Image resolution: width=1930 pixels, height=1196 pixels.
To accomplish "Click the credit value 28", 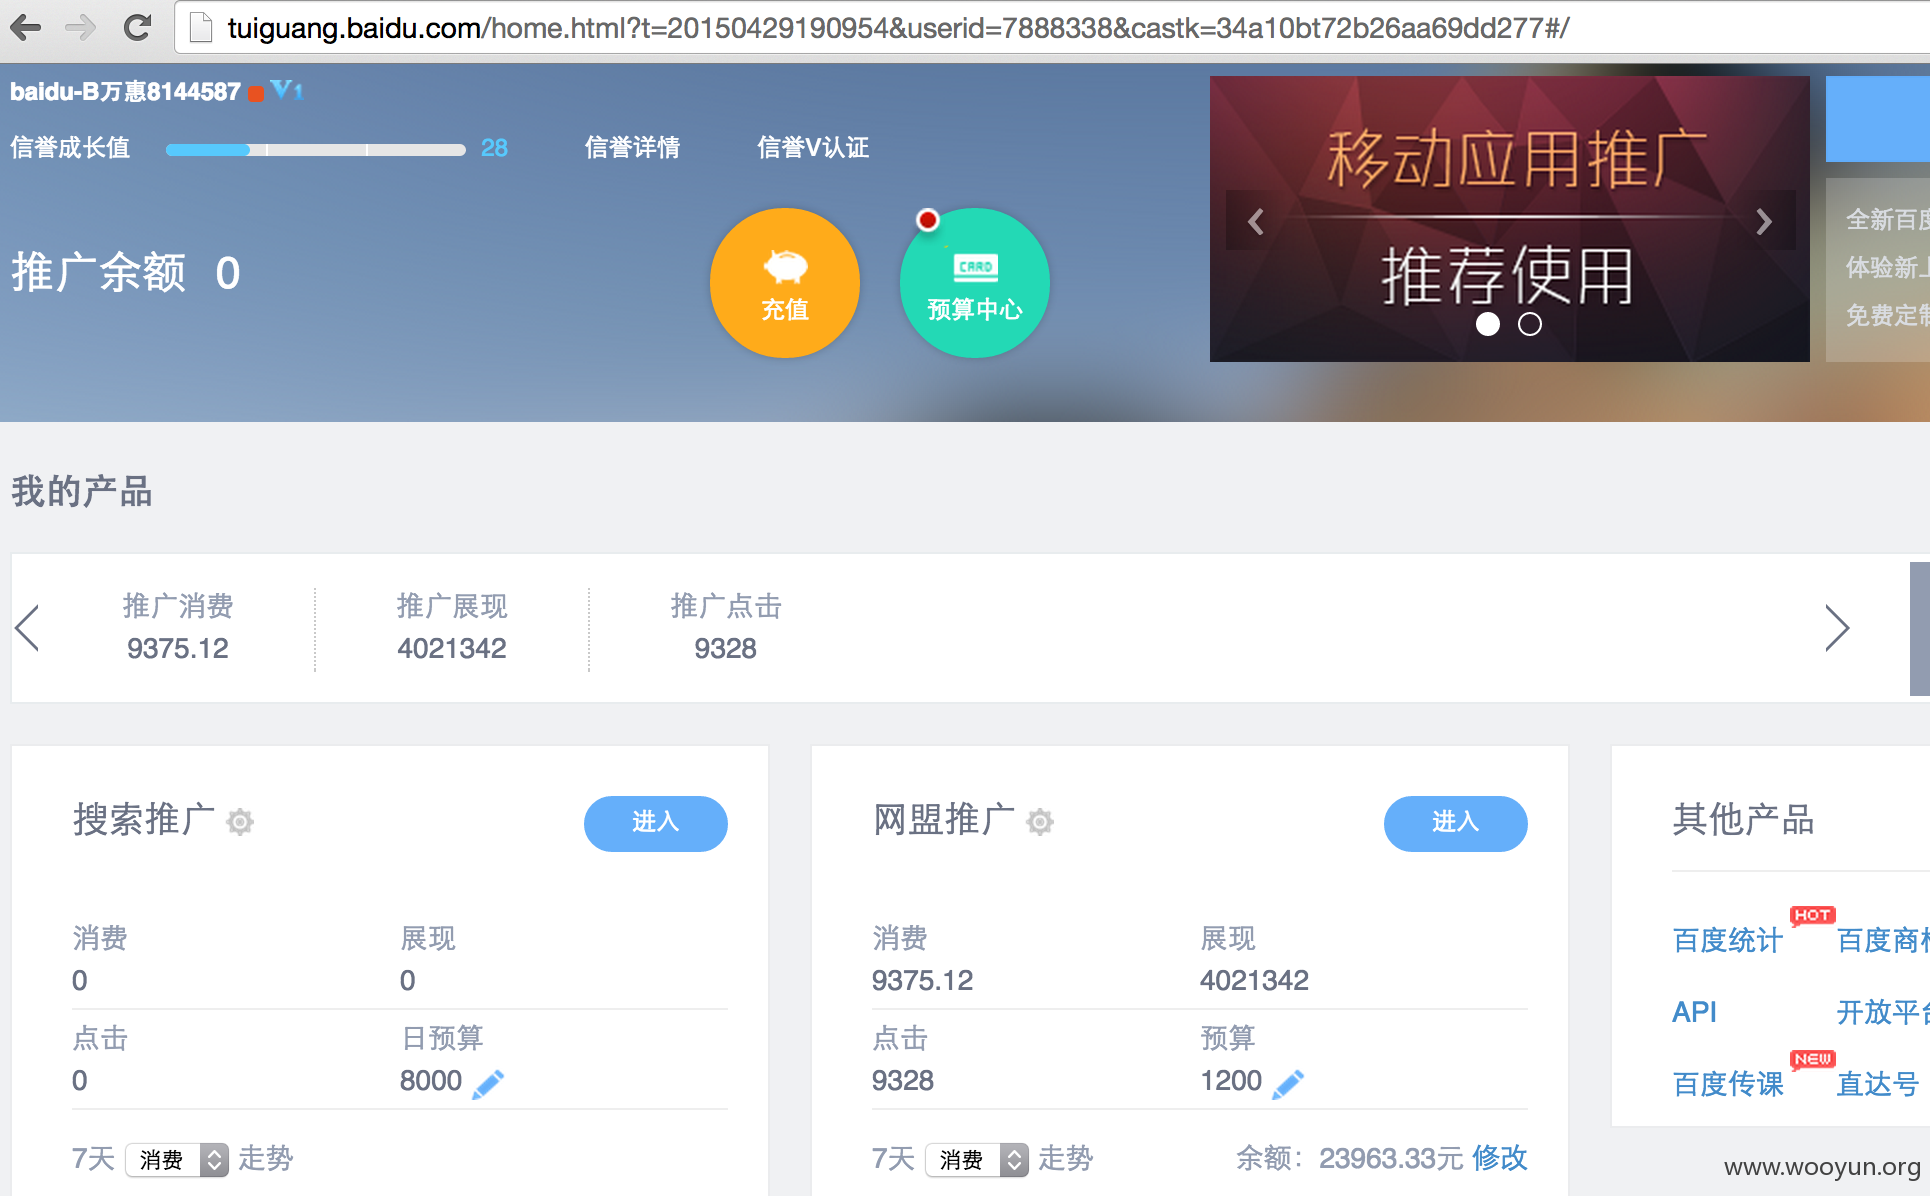I will 494,148.
